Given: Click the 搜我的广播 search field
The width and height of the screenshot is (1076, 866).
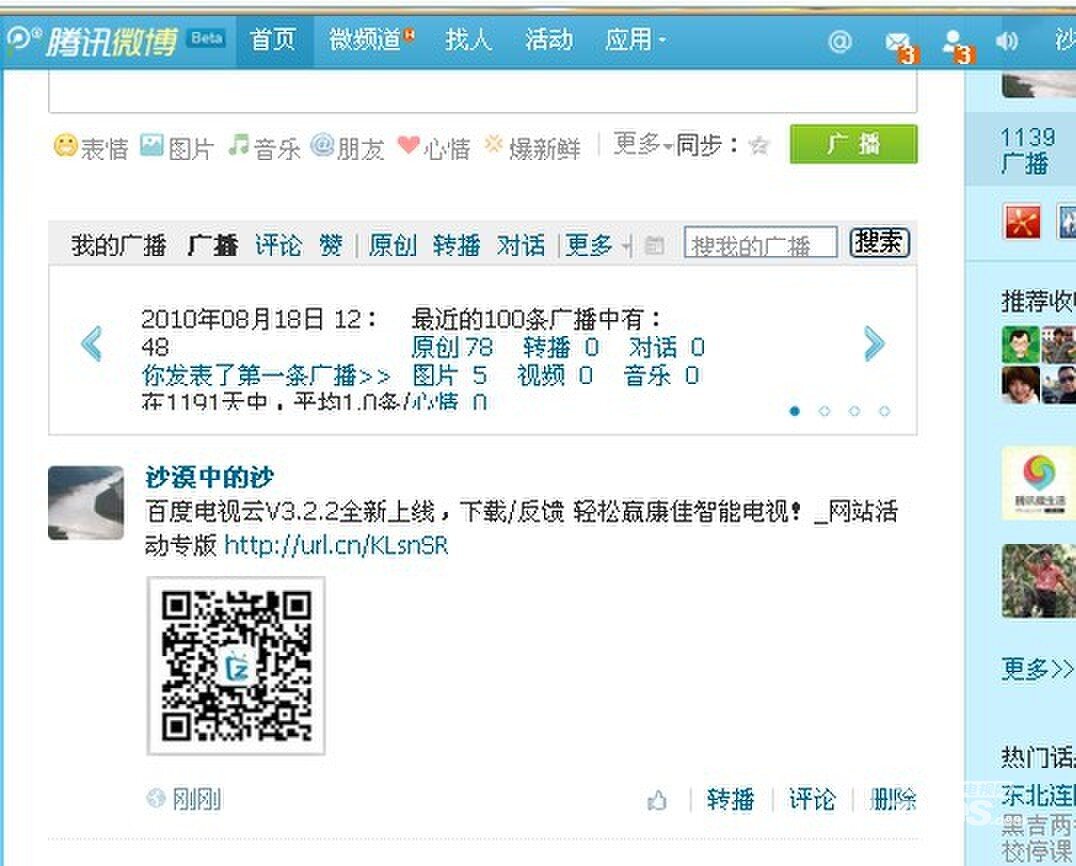Looking at the screenshot, I should [x=760, y=243].
